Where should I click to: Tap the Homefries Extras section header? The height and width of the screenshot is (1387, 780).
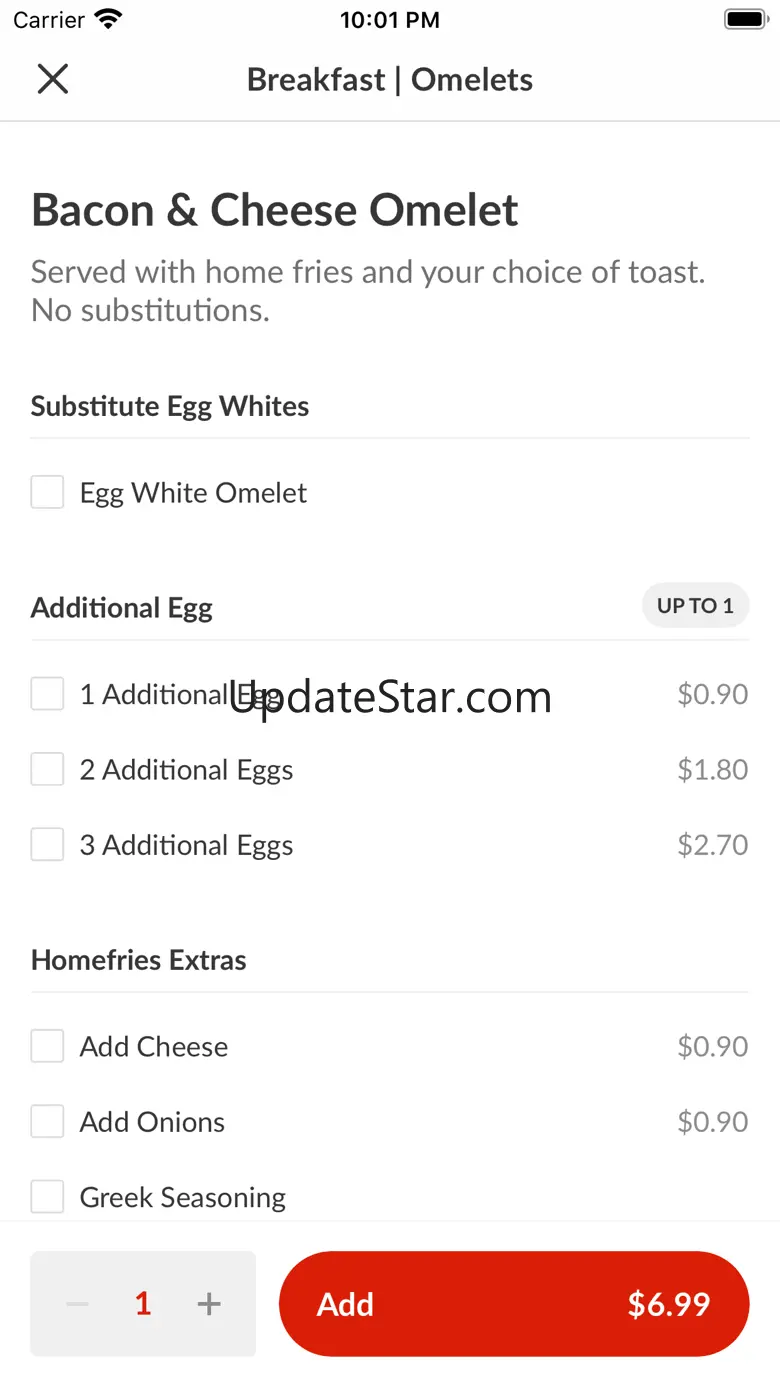(x=139, y=960)
